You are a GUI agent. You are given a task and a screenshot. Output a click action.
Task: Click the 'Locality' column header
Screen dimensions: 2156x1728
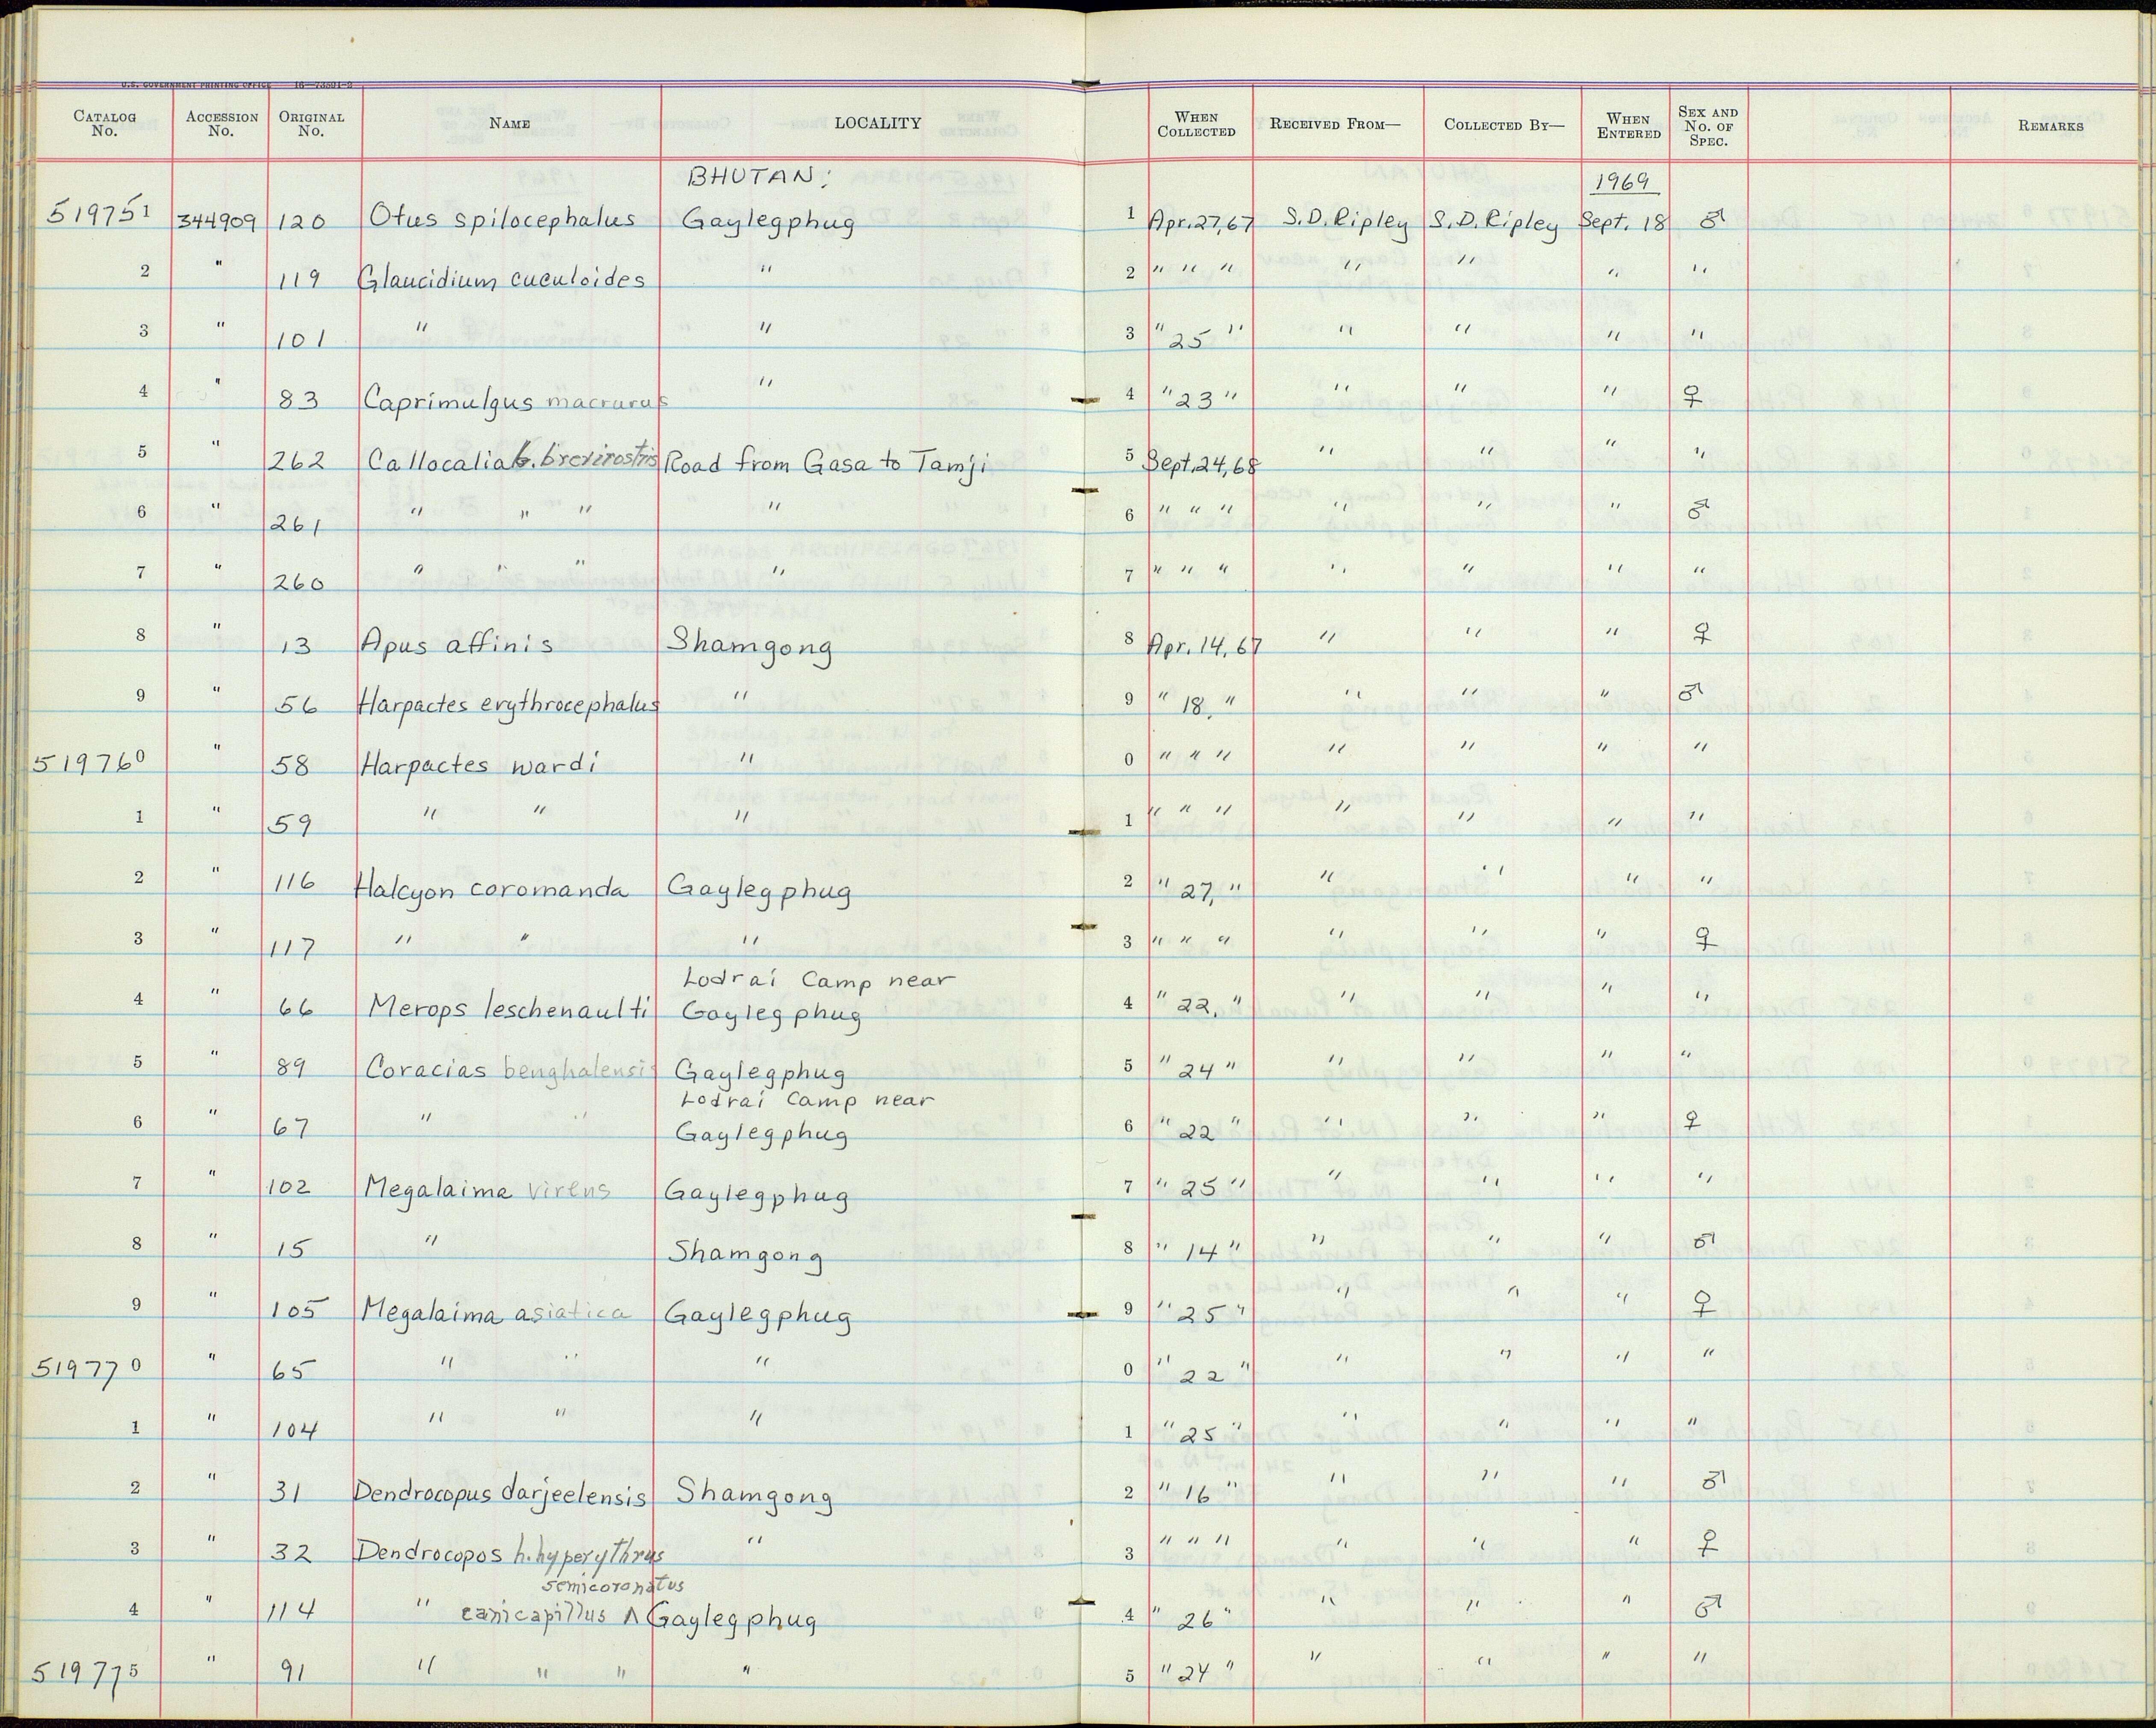[878, 123]
